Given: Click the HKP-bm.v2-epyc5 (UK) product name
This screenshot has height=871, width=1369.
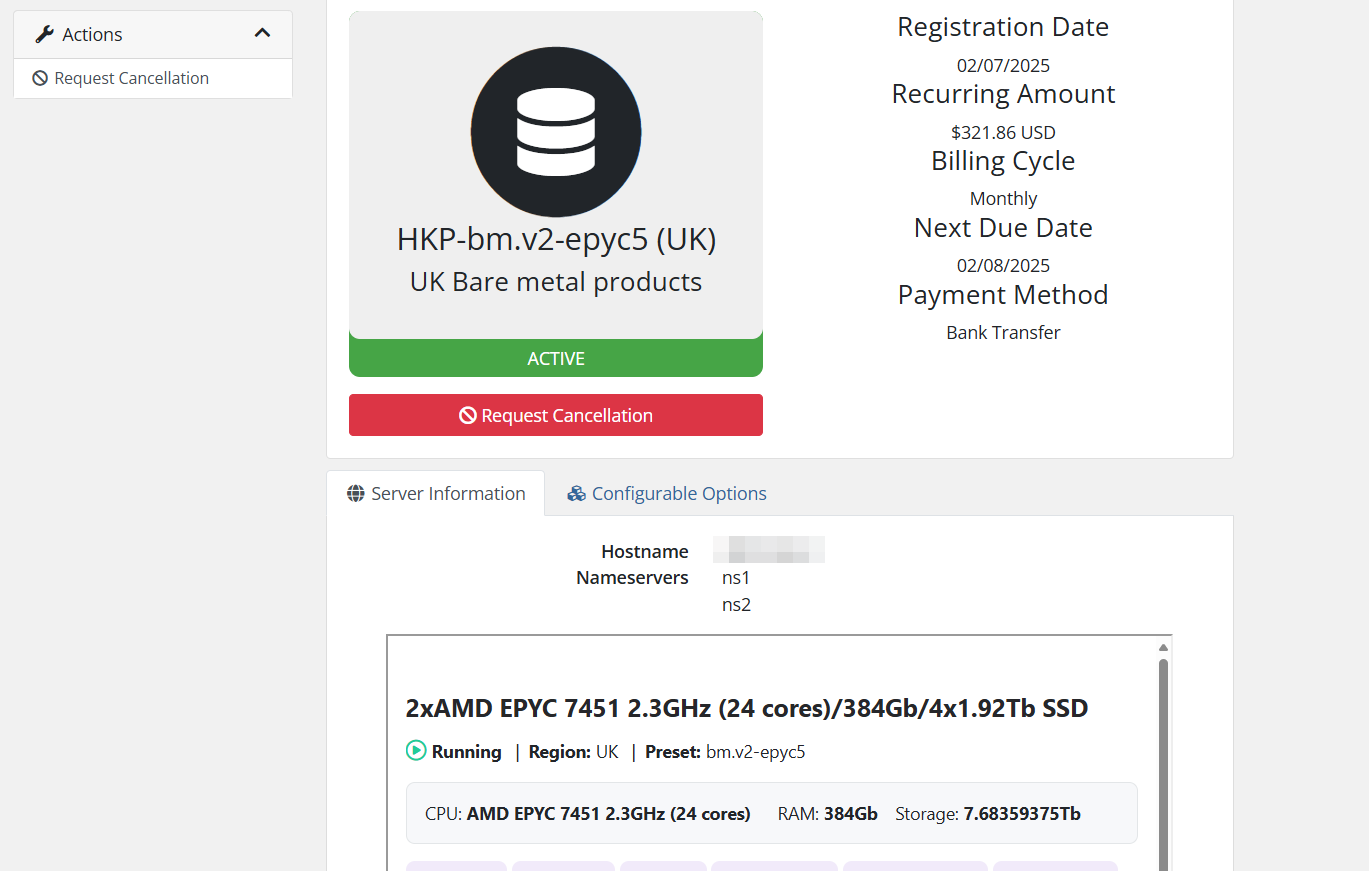Looking at the screenshot, I should pyautogui.click(x=556, y=240).
